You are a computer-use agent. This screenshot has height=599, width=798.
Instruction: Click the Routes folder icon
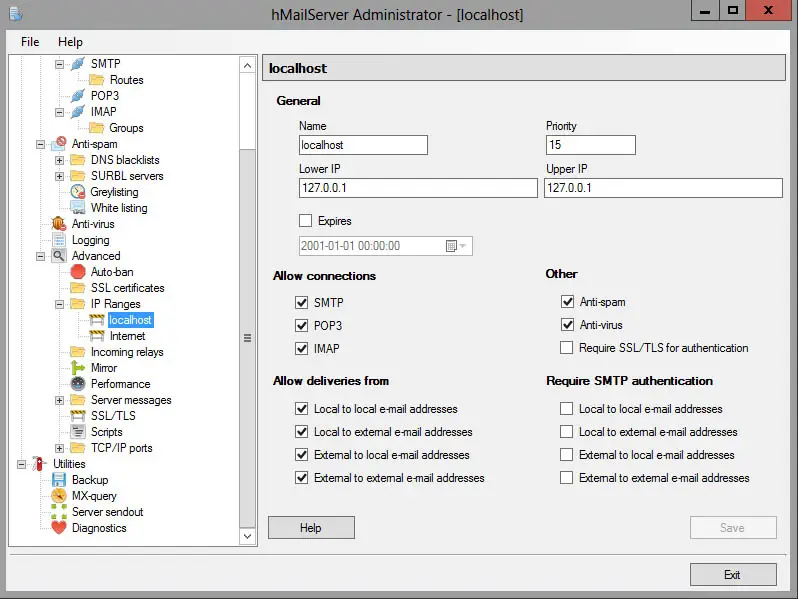tap(97, 80)
